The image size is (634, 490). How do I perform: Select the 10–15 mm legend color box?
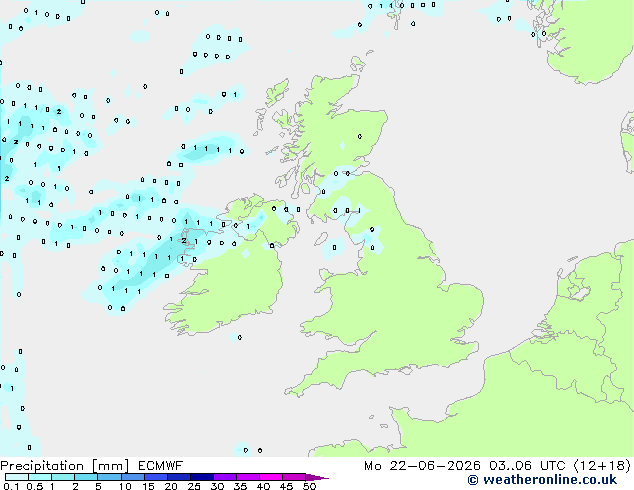pyautogui.click(x=132, y=477)
